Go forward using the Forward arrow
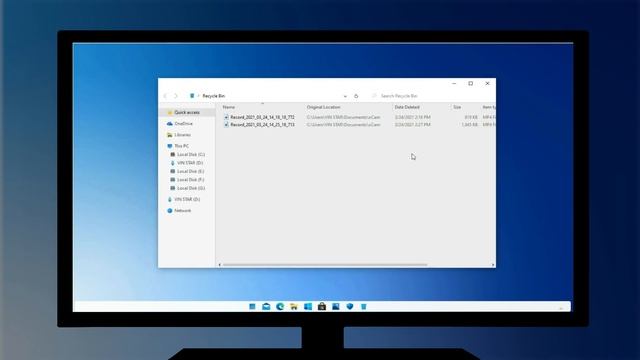The height and width of the screenshot is (360, 640). point(176,96)
